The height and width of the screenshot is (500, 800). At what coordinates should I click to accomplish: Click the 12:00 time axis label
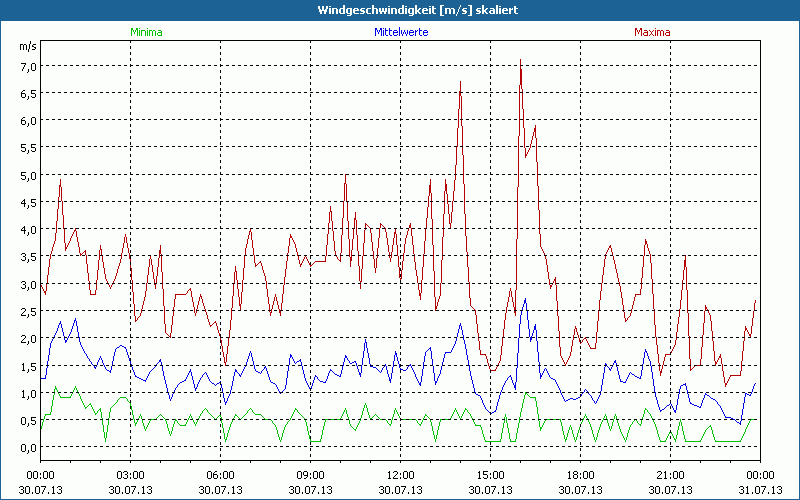coord(400,475)
